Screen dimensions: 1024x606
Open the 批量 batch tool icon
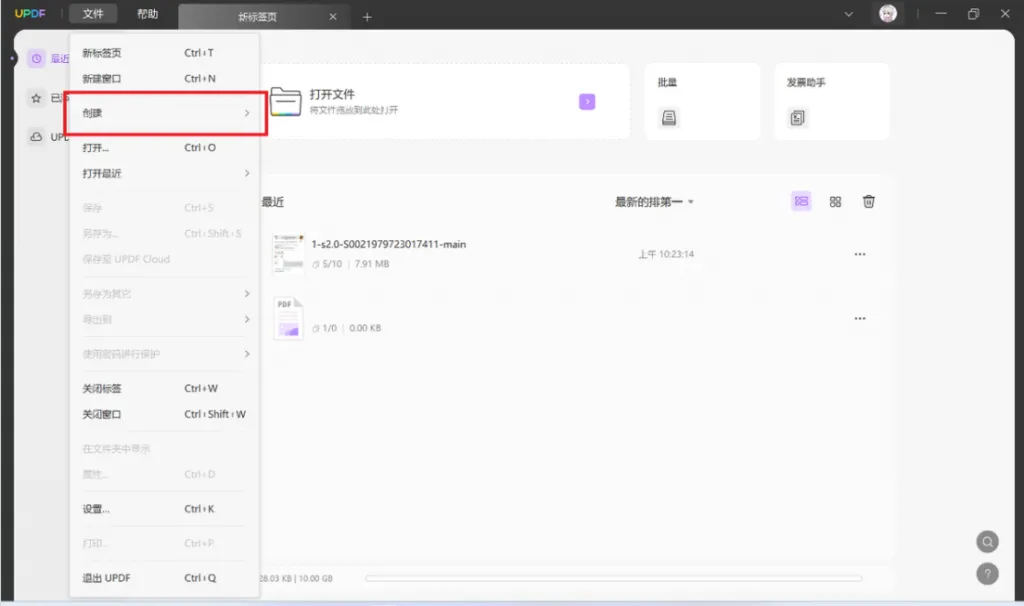click(x=669, y=118)
